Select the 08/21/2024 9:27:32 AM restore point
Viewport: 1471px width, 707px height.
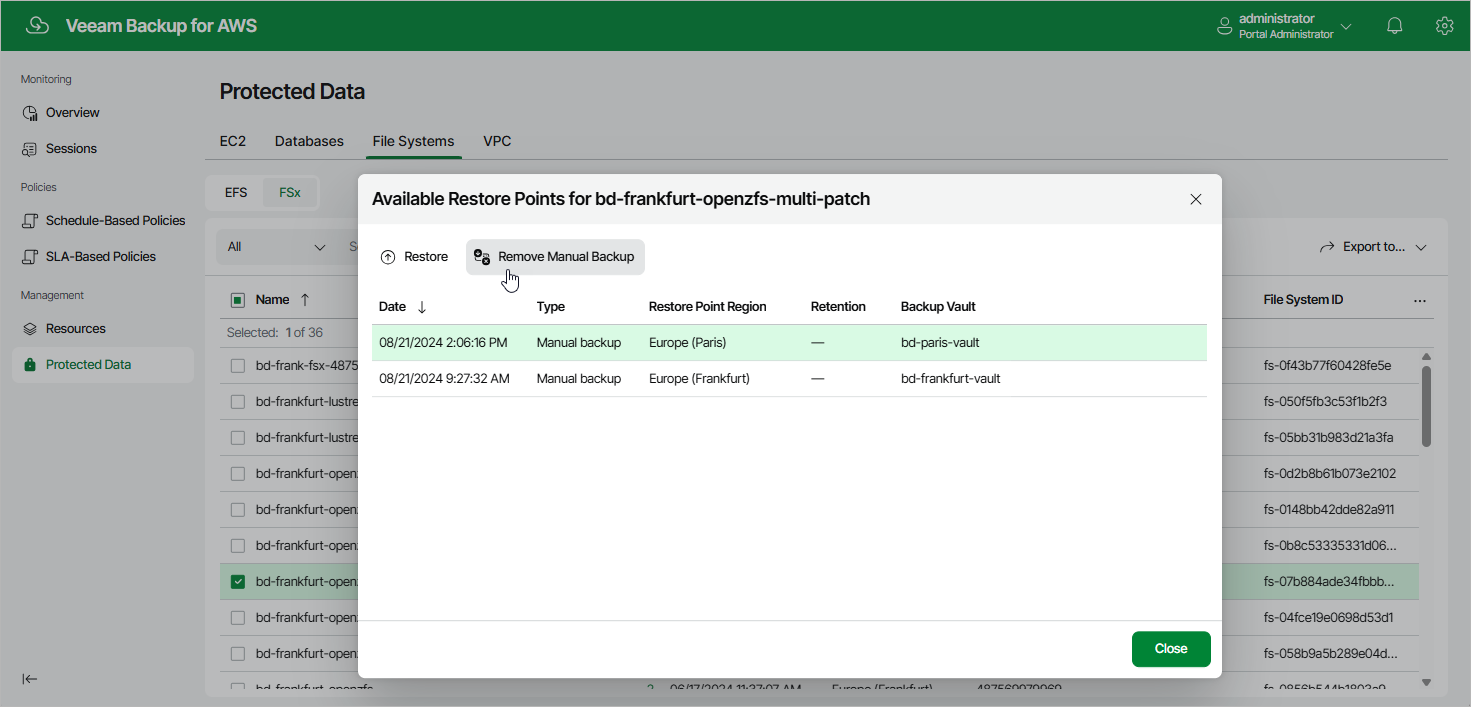click(789, 379)
